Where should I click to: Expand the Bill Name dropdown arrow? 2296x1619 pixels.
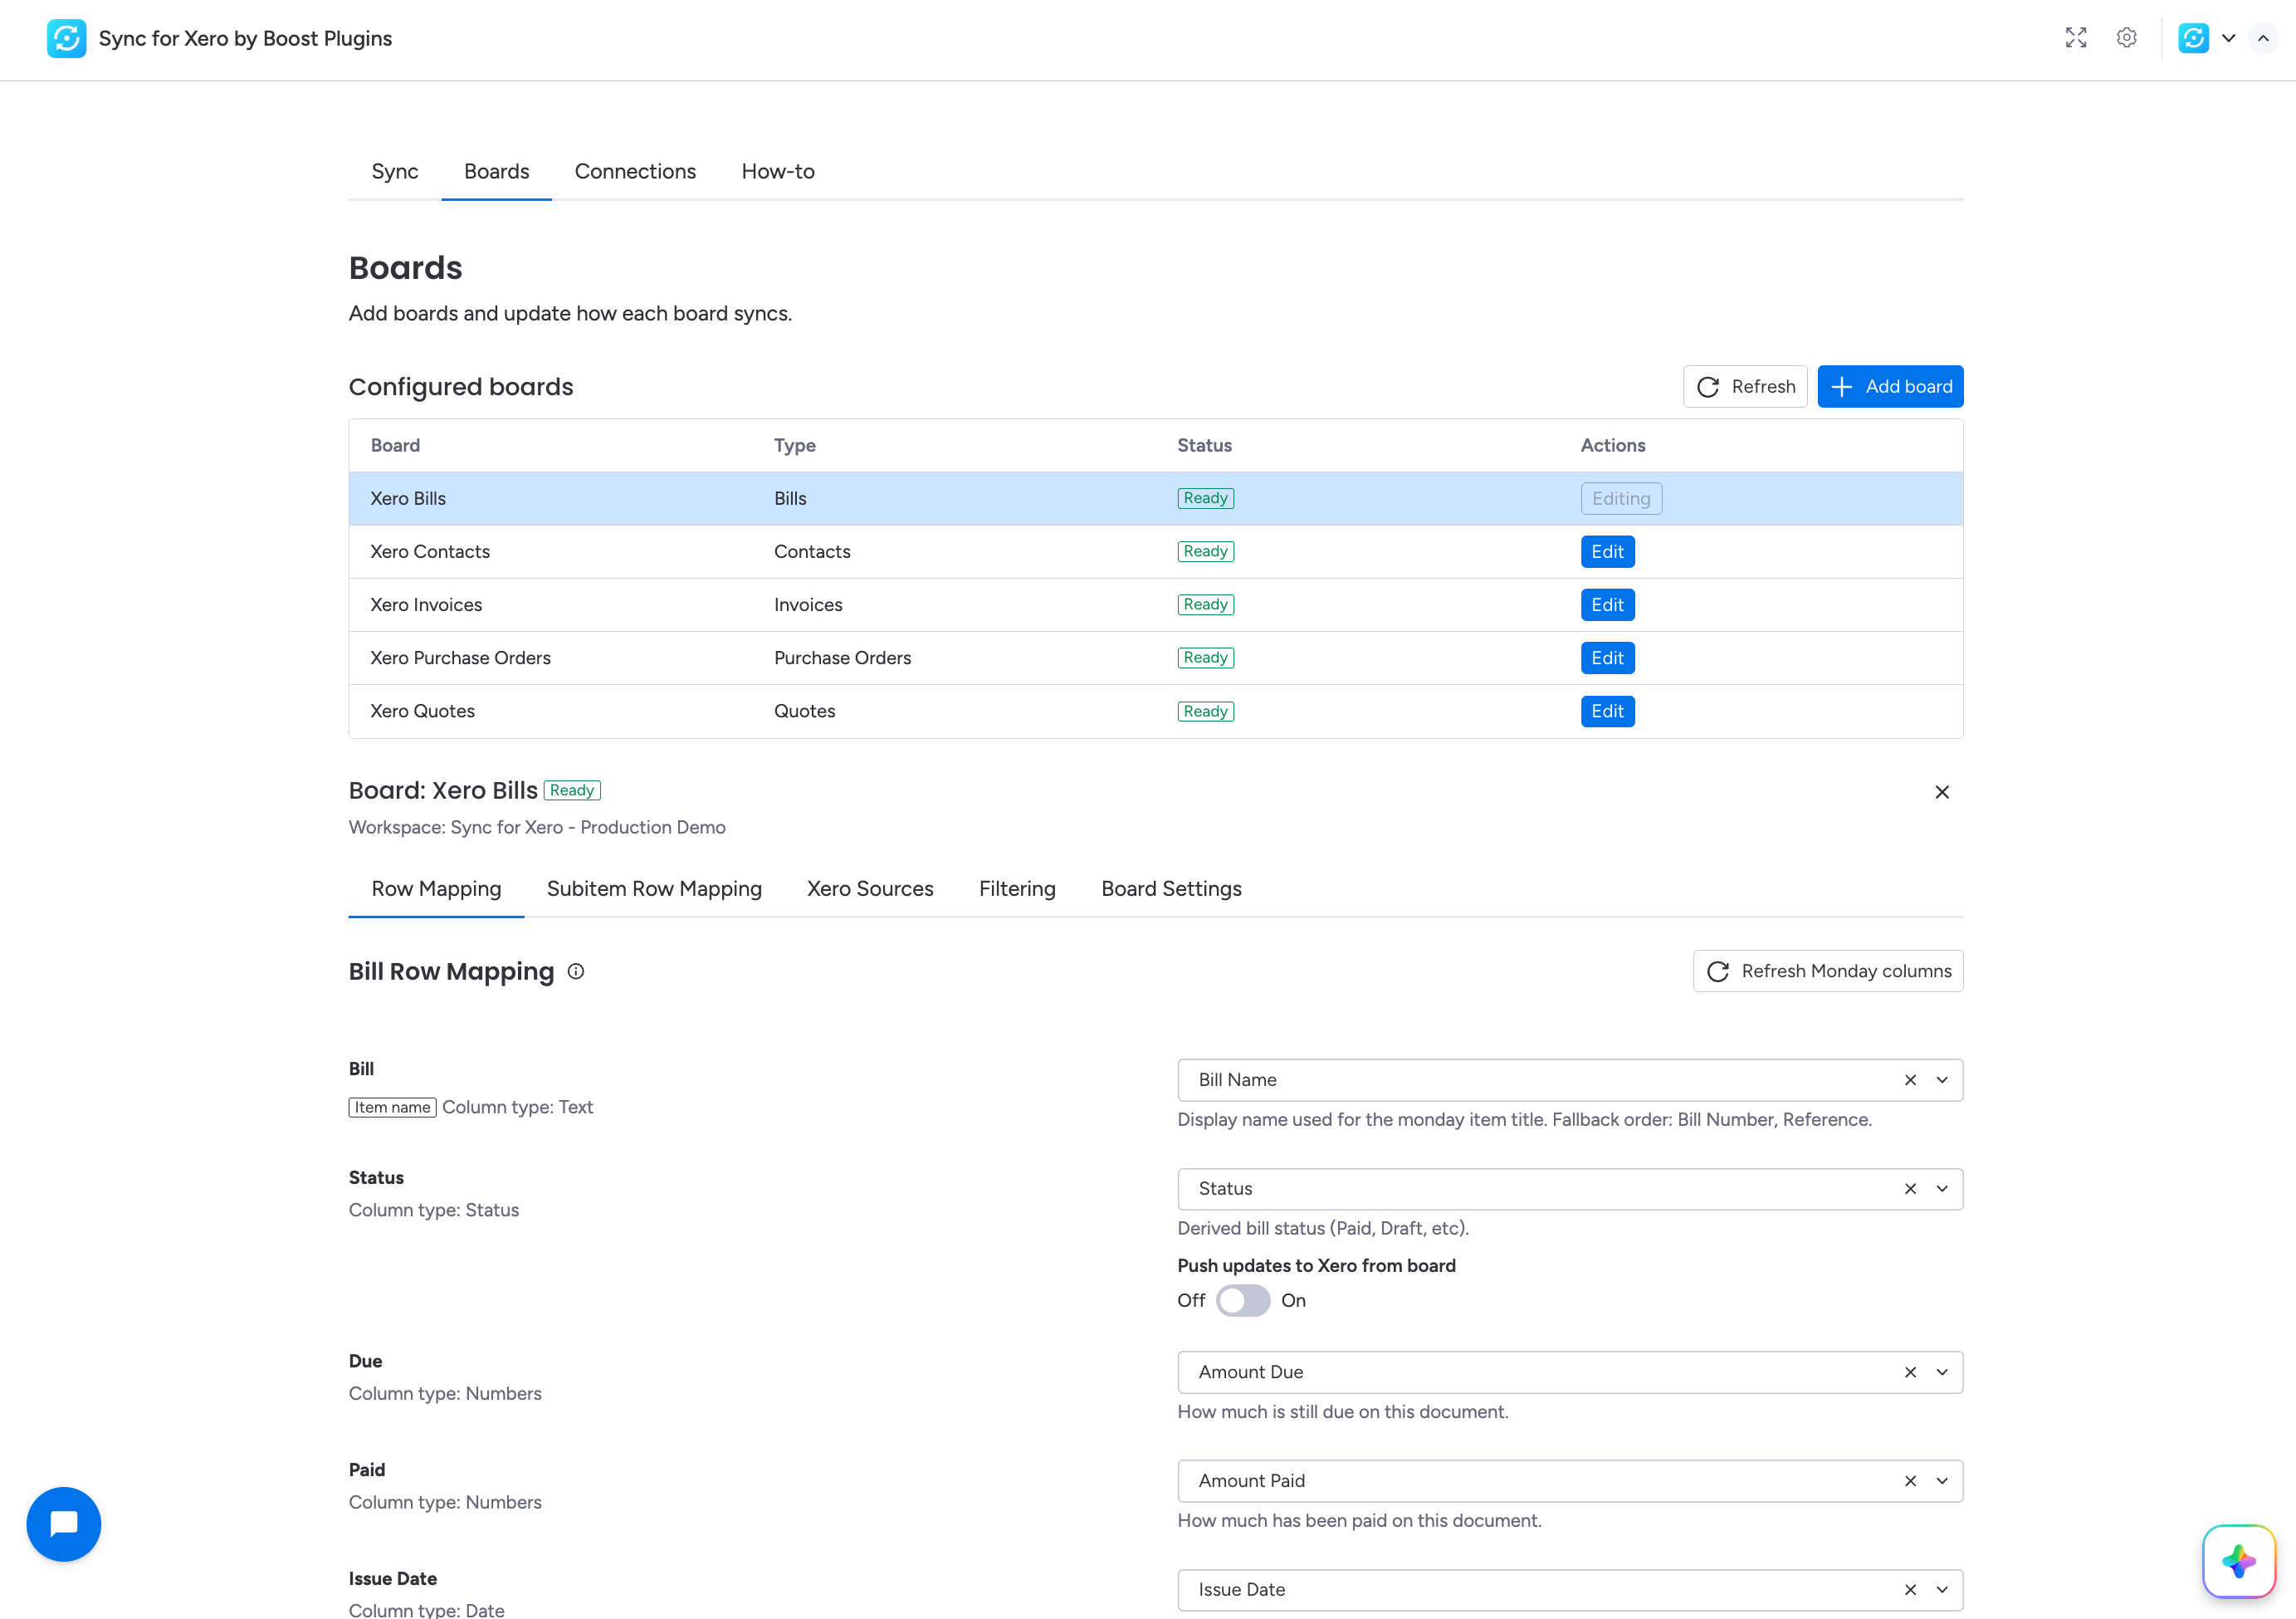tap(1942, 1080)
